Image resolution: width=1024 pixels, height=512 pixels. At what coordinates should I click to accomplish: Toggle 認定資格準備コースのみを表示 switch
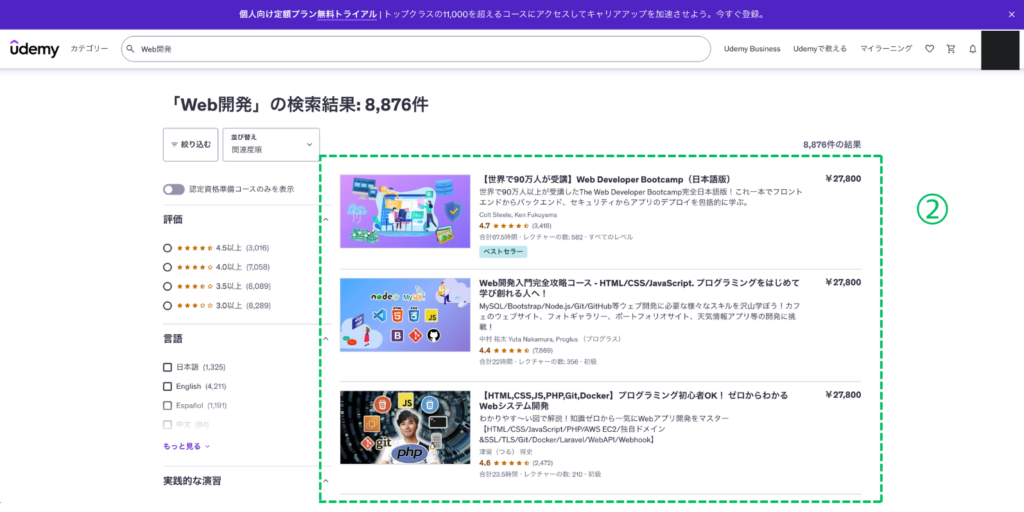[x=174, y=189]
